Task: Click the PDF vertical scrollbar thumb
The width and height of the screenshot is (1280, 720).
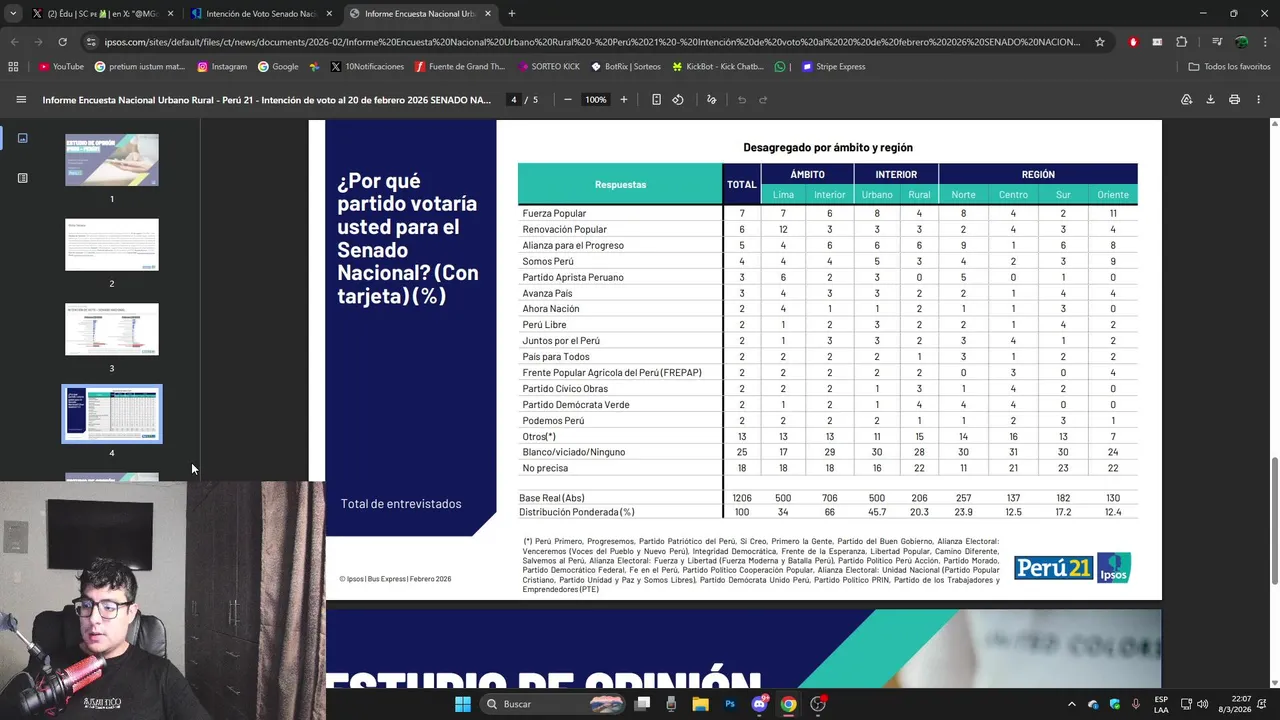Action: (1275, 520)
